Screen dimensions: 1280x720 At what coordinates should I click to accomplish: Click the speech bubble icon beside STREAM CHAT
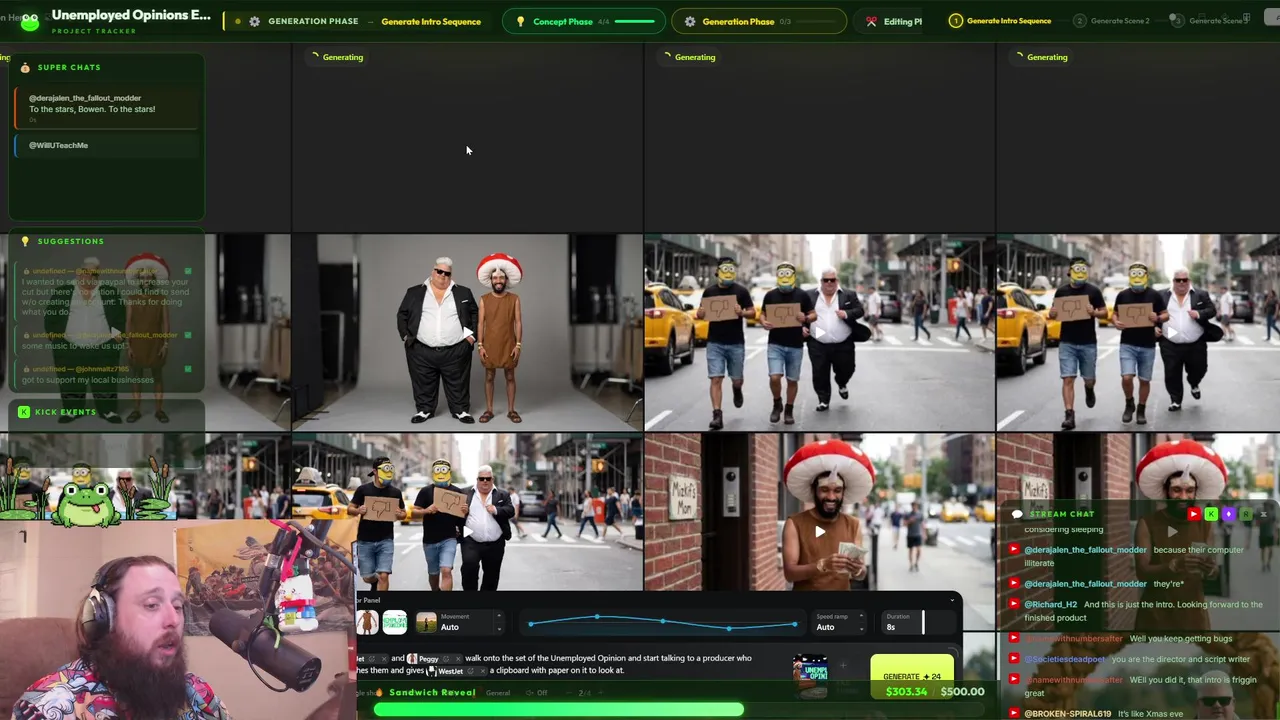[1017, 514]
